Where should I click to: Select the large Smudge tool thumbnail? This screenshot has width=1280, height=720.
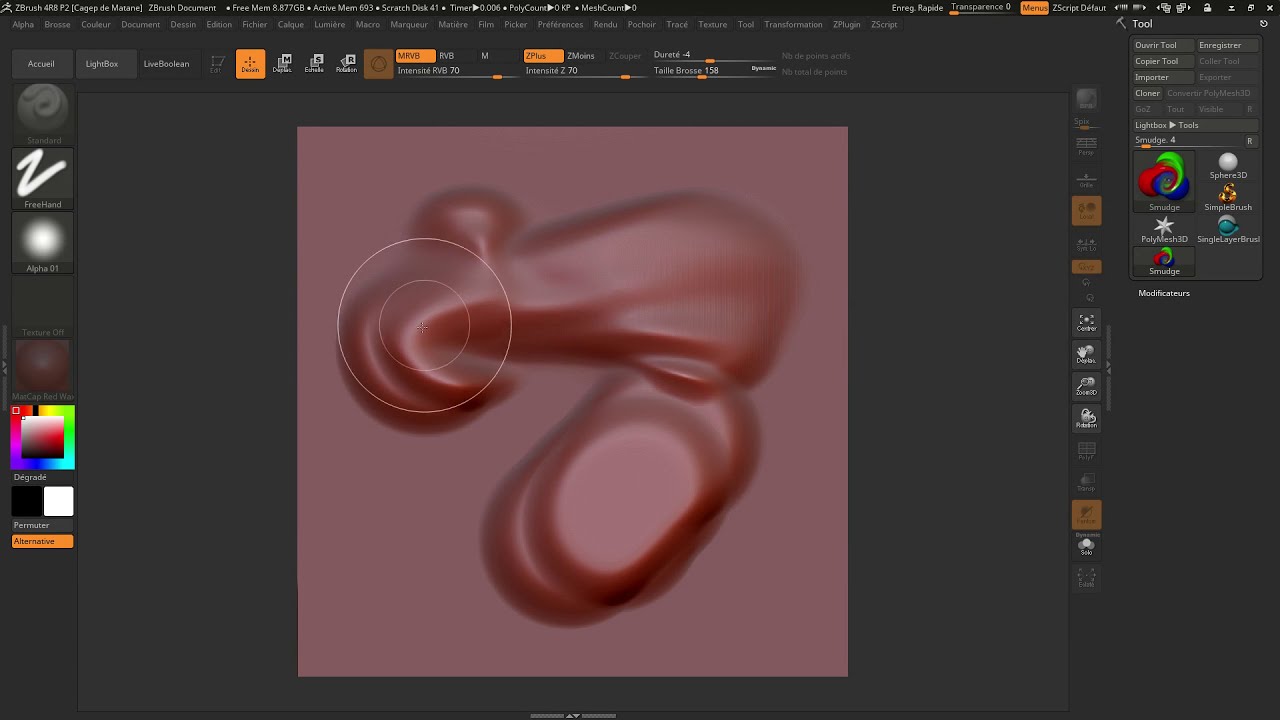click(1164, 181)
